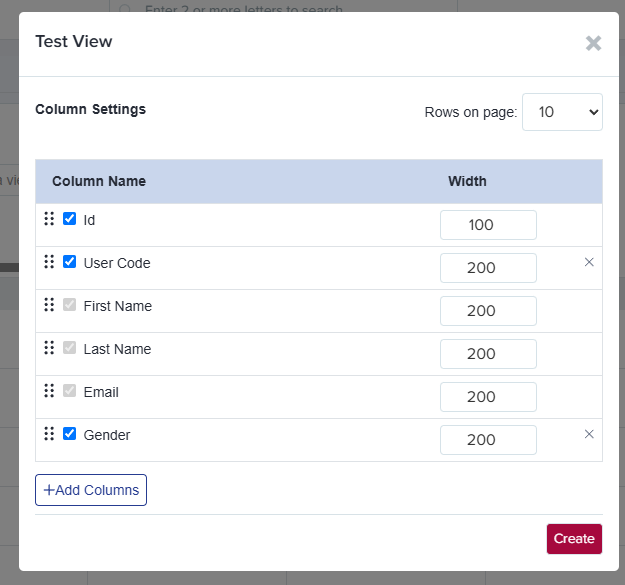The image size is (625, 585).
Task: Edit the Gender width field
Action: 488,440
